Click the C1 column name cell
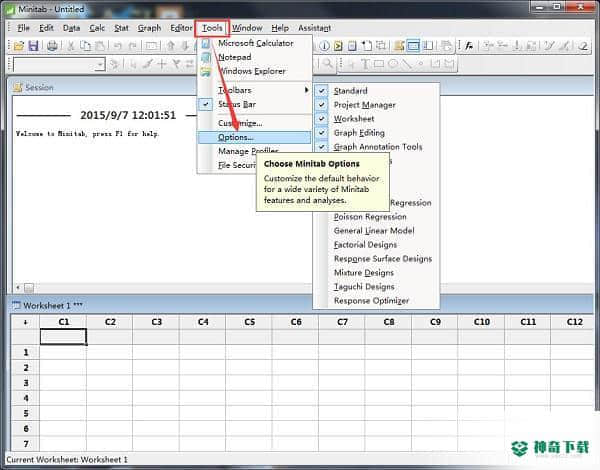Screen dimensions: 600x470 click(63, 336)
